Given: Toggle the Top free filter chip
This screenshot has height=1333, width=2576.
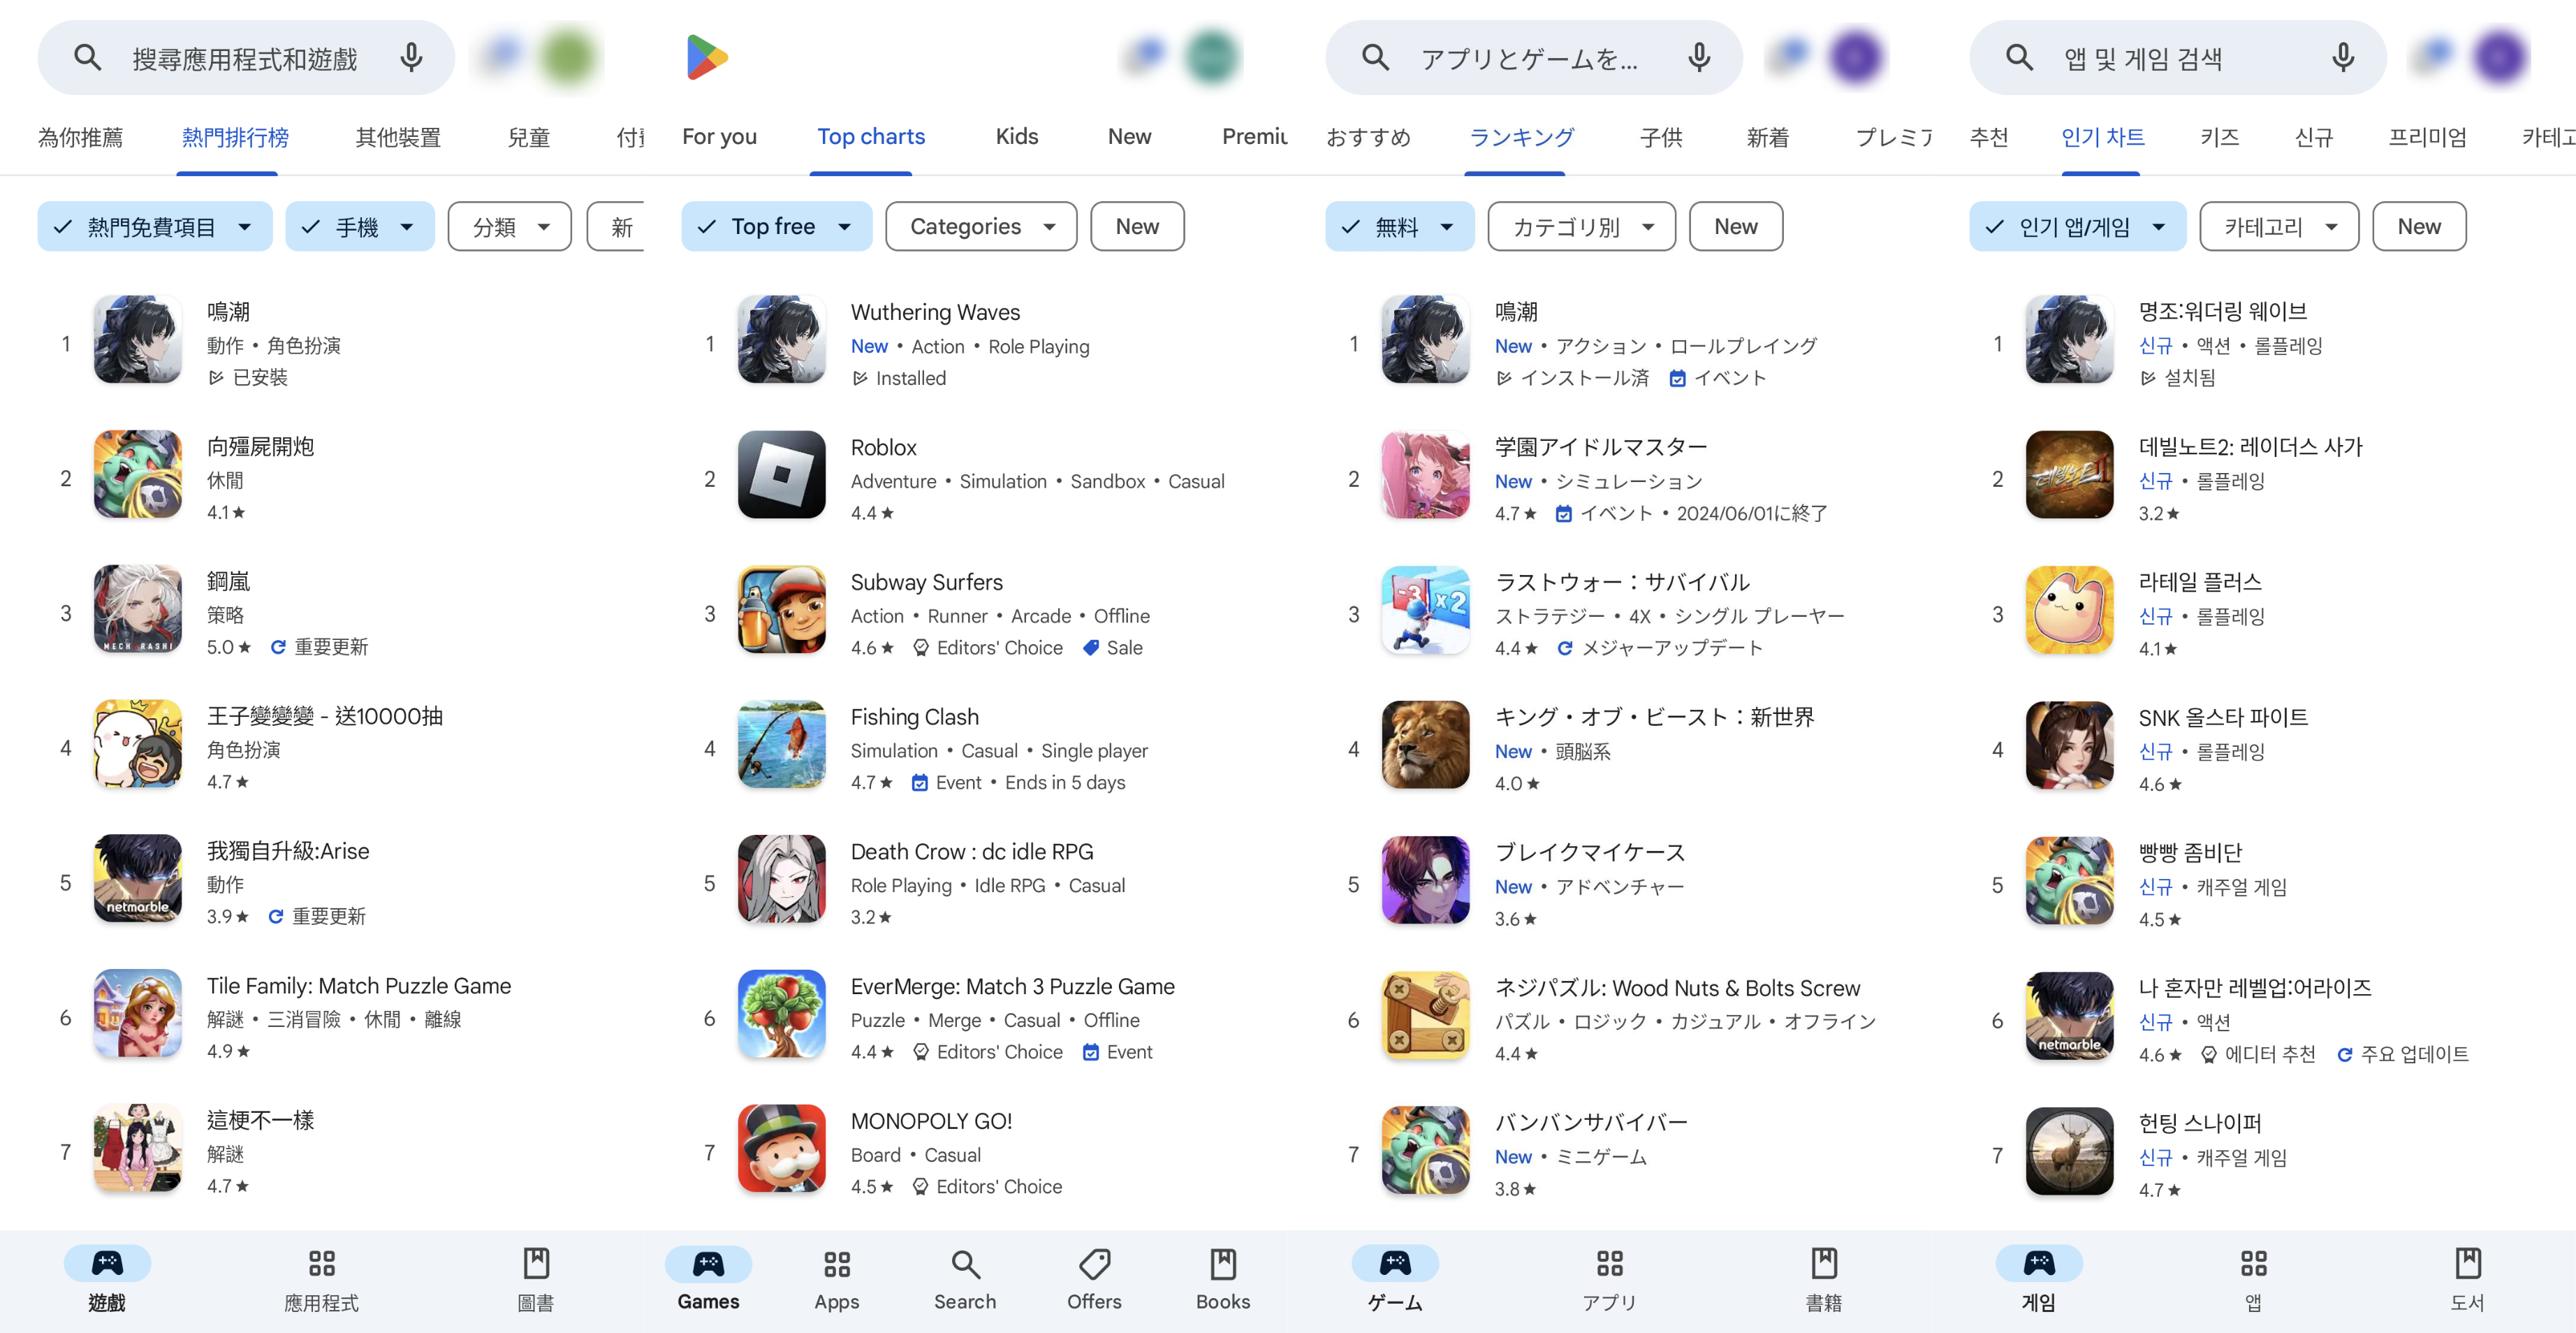Looking at the screenshot, I should click(776, 226).
